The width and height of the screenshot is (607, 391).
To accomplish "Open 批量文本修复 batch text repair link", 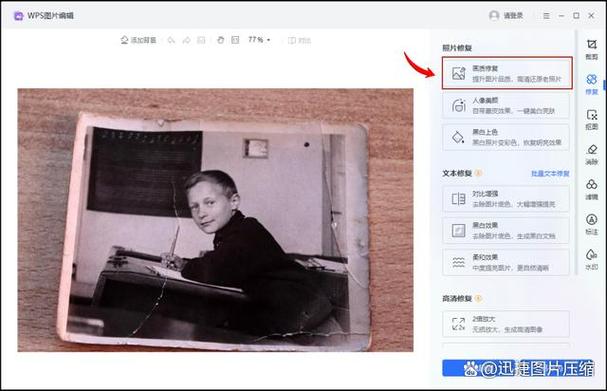I will click(550, 173).
